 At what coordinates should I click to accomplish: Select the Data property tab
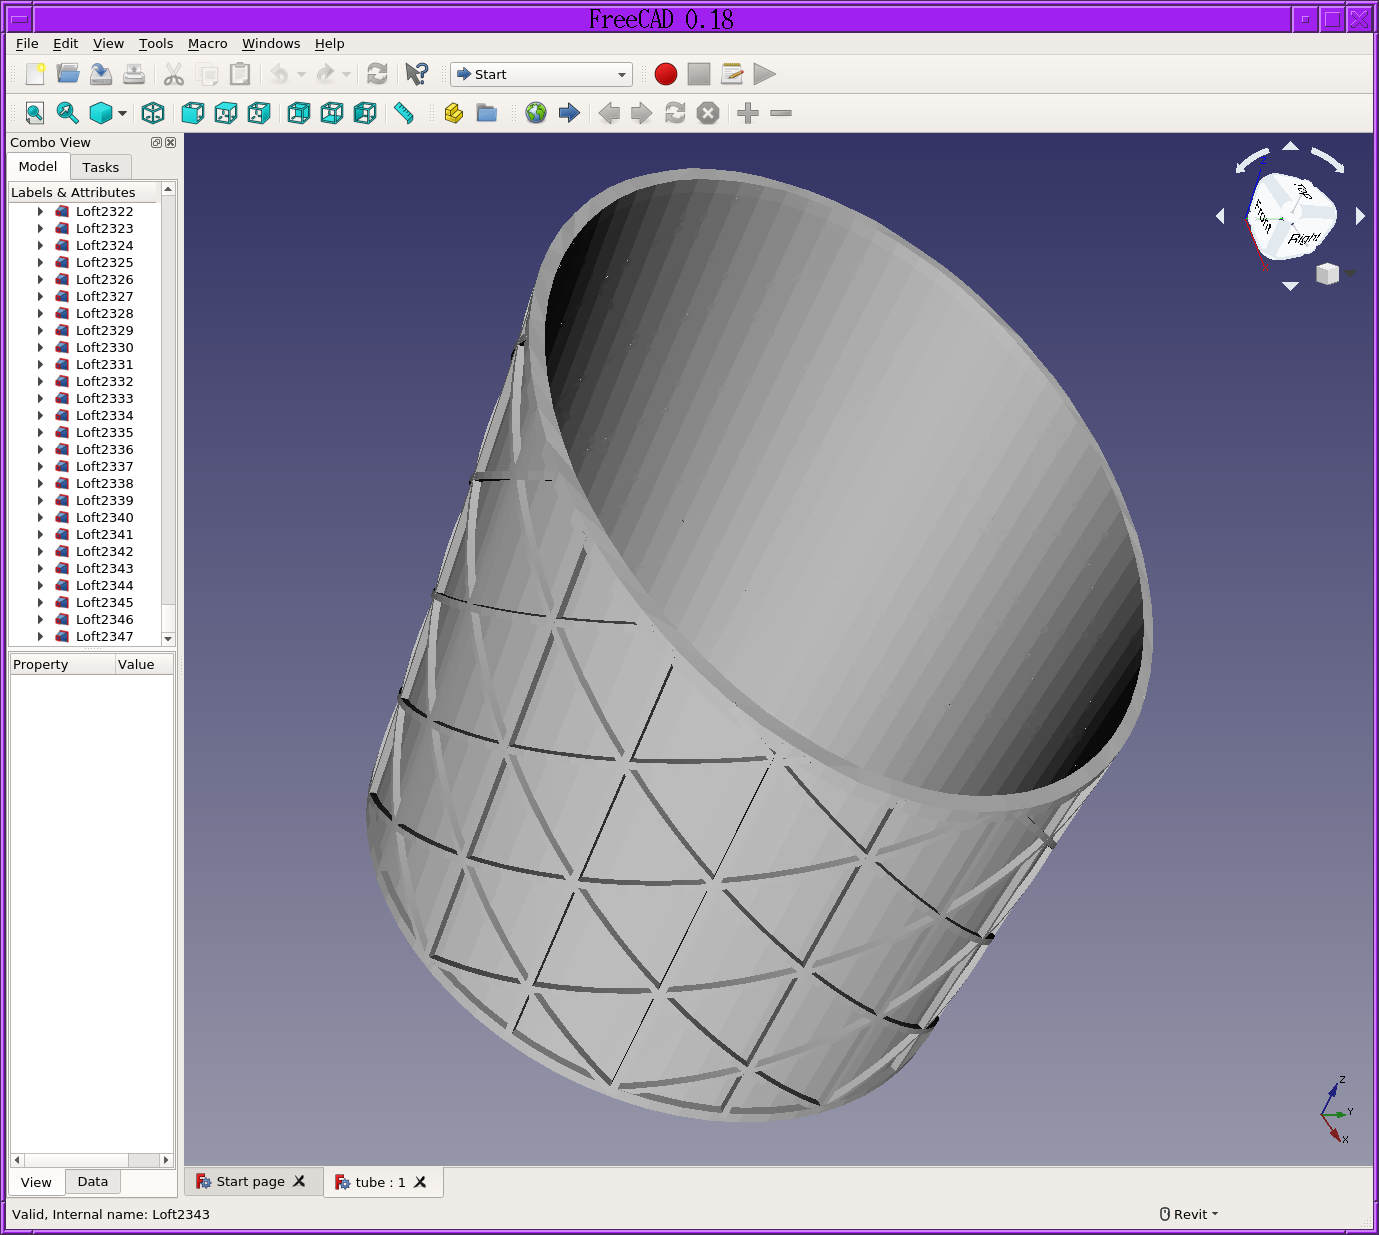coord(92,1182)
